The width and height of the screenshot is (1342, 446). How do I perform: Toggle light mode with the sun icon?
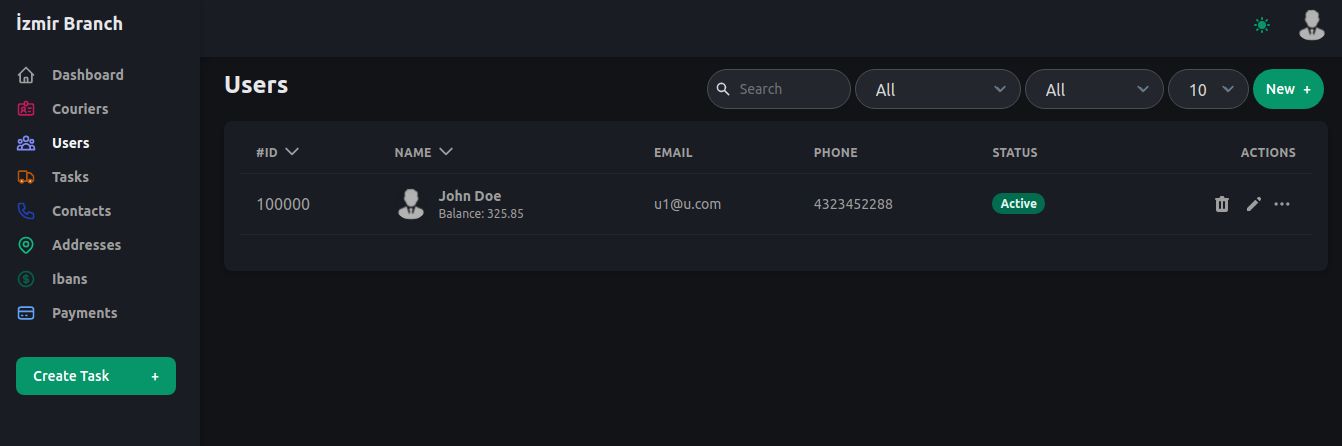pyautogui.click(x=1262, y=25)
